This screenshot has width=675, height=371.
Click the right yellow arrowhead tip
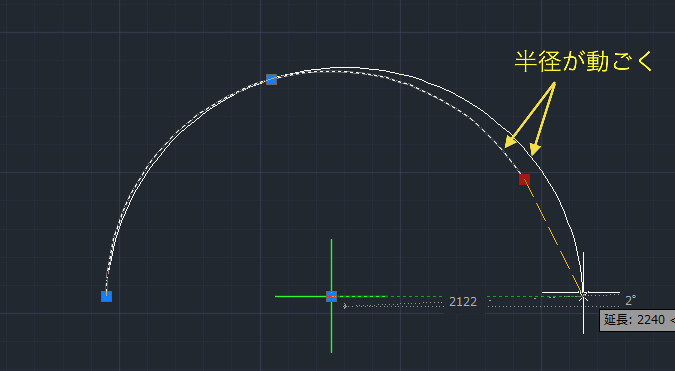tap(533, 154)
